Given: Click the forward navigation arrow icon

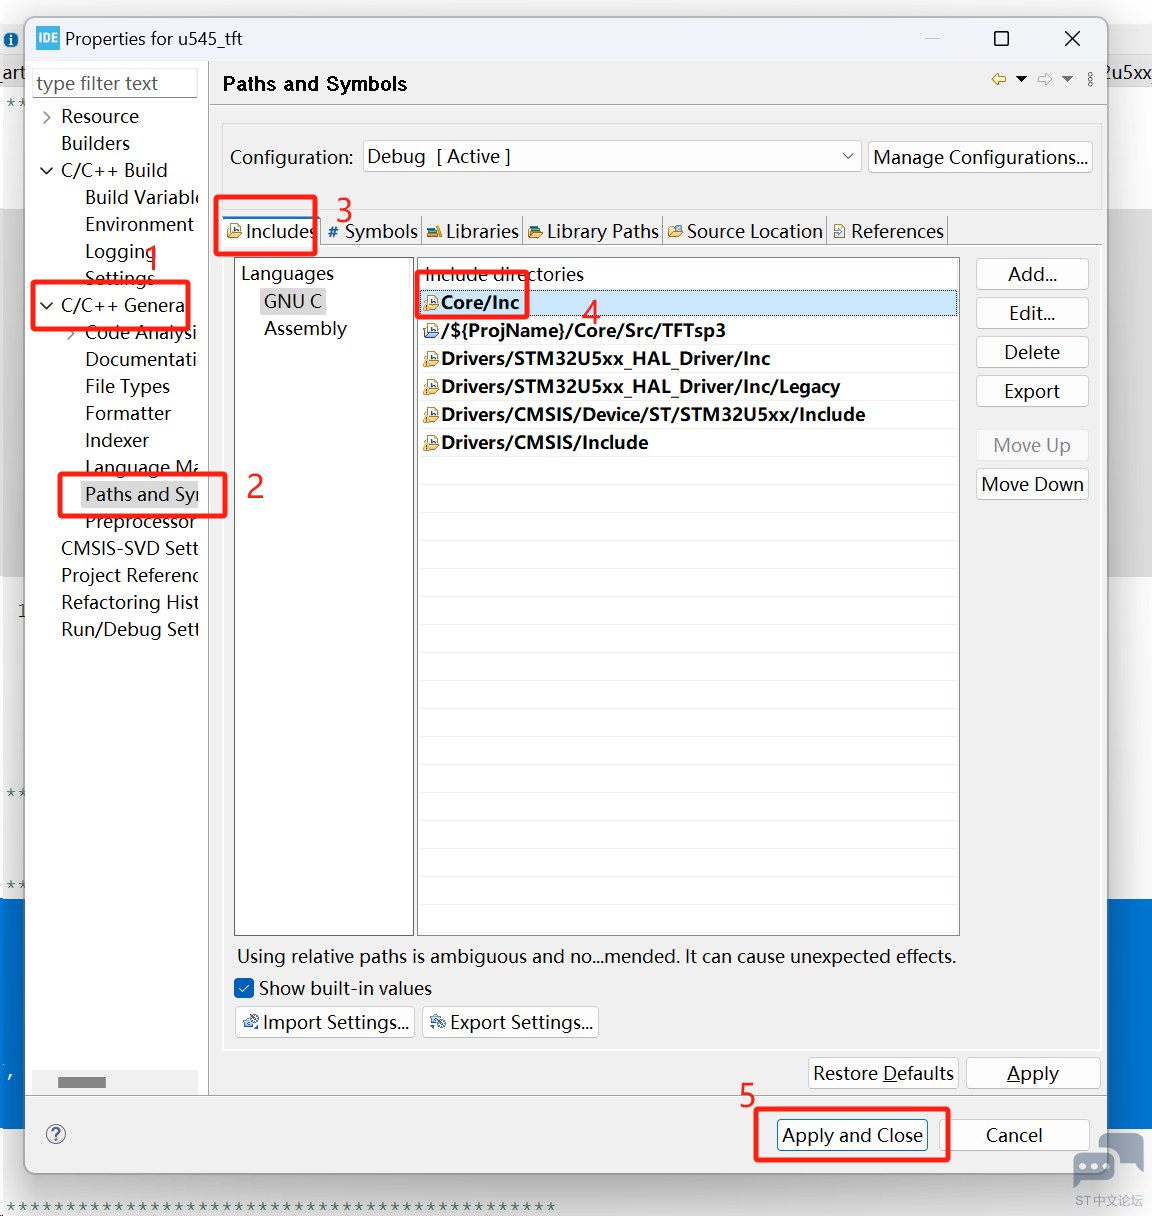Looking at the screenshot, I should [1045, 79].
